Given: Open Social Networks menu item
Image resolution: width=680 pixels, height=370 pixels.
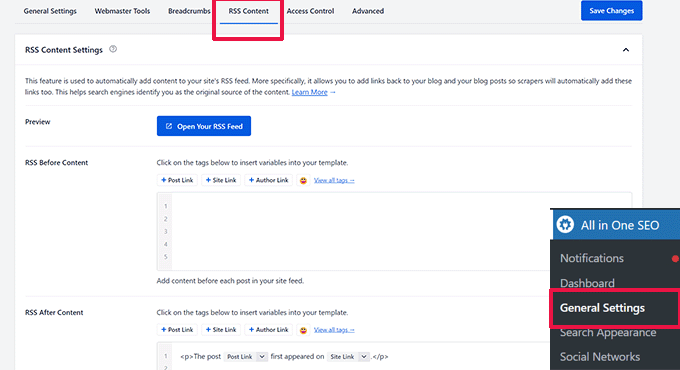Looking at the screenshot, I should coord(600,357).
